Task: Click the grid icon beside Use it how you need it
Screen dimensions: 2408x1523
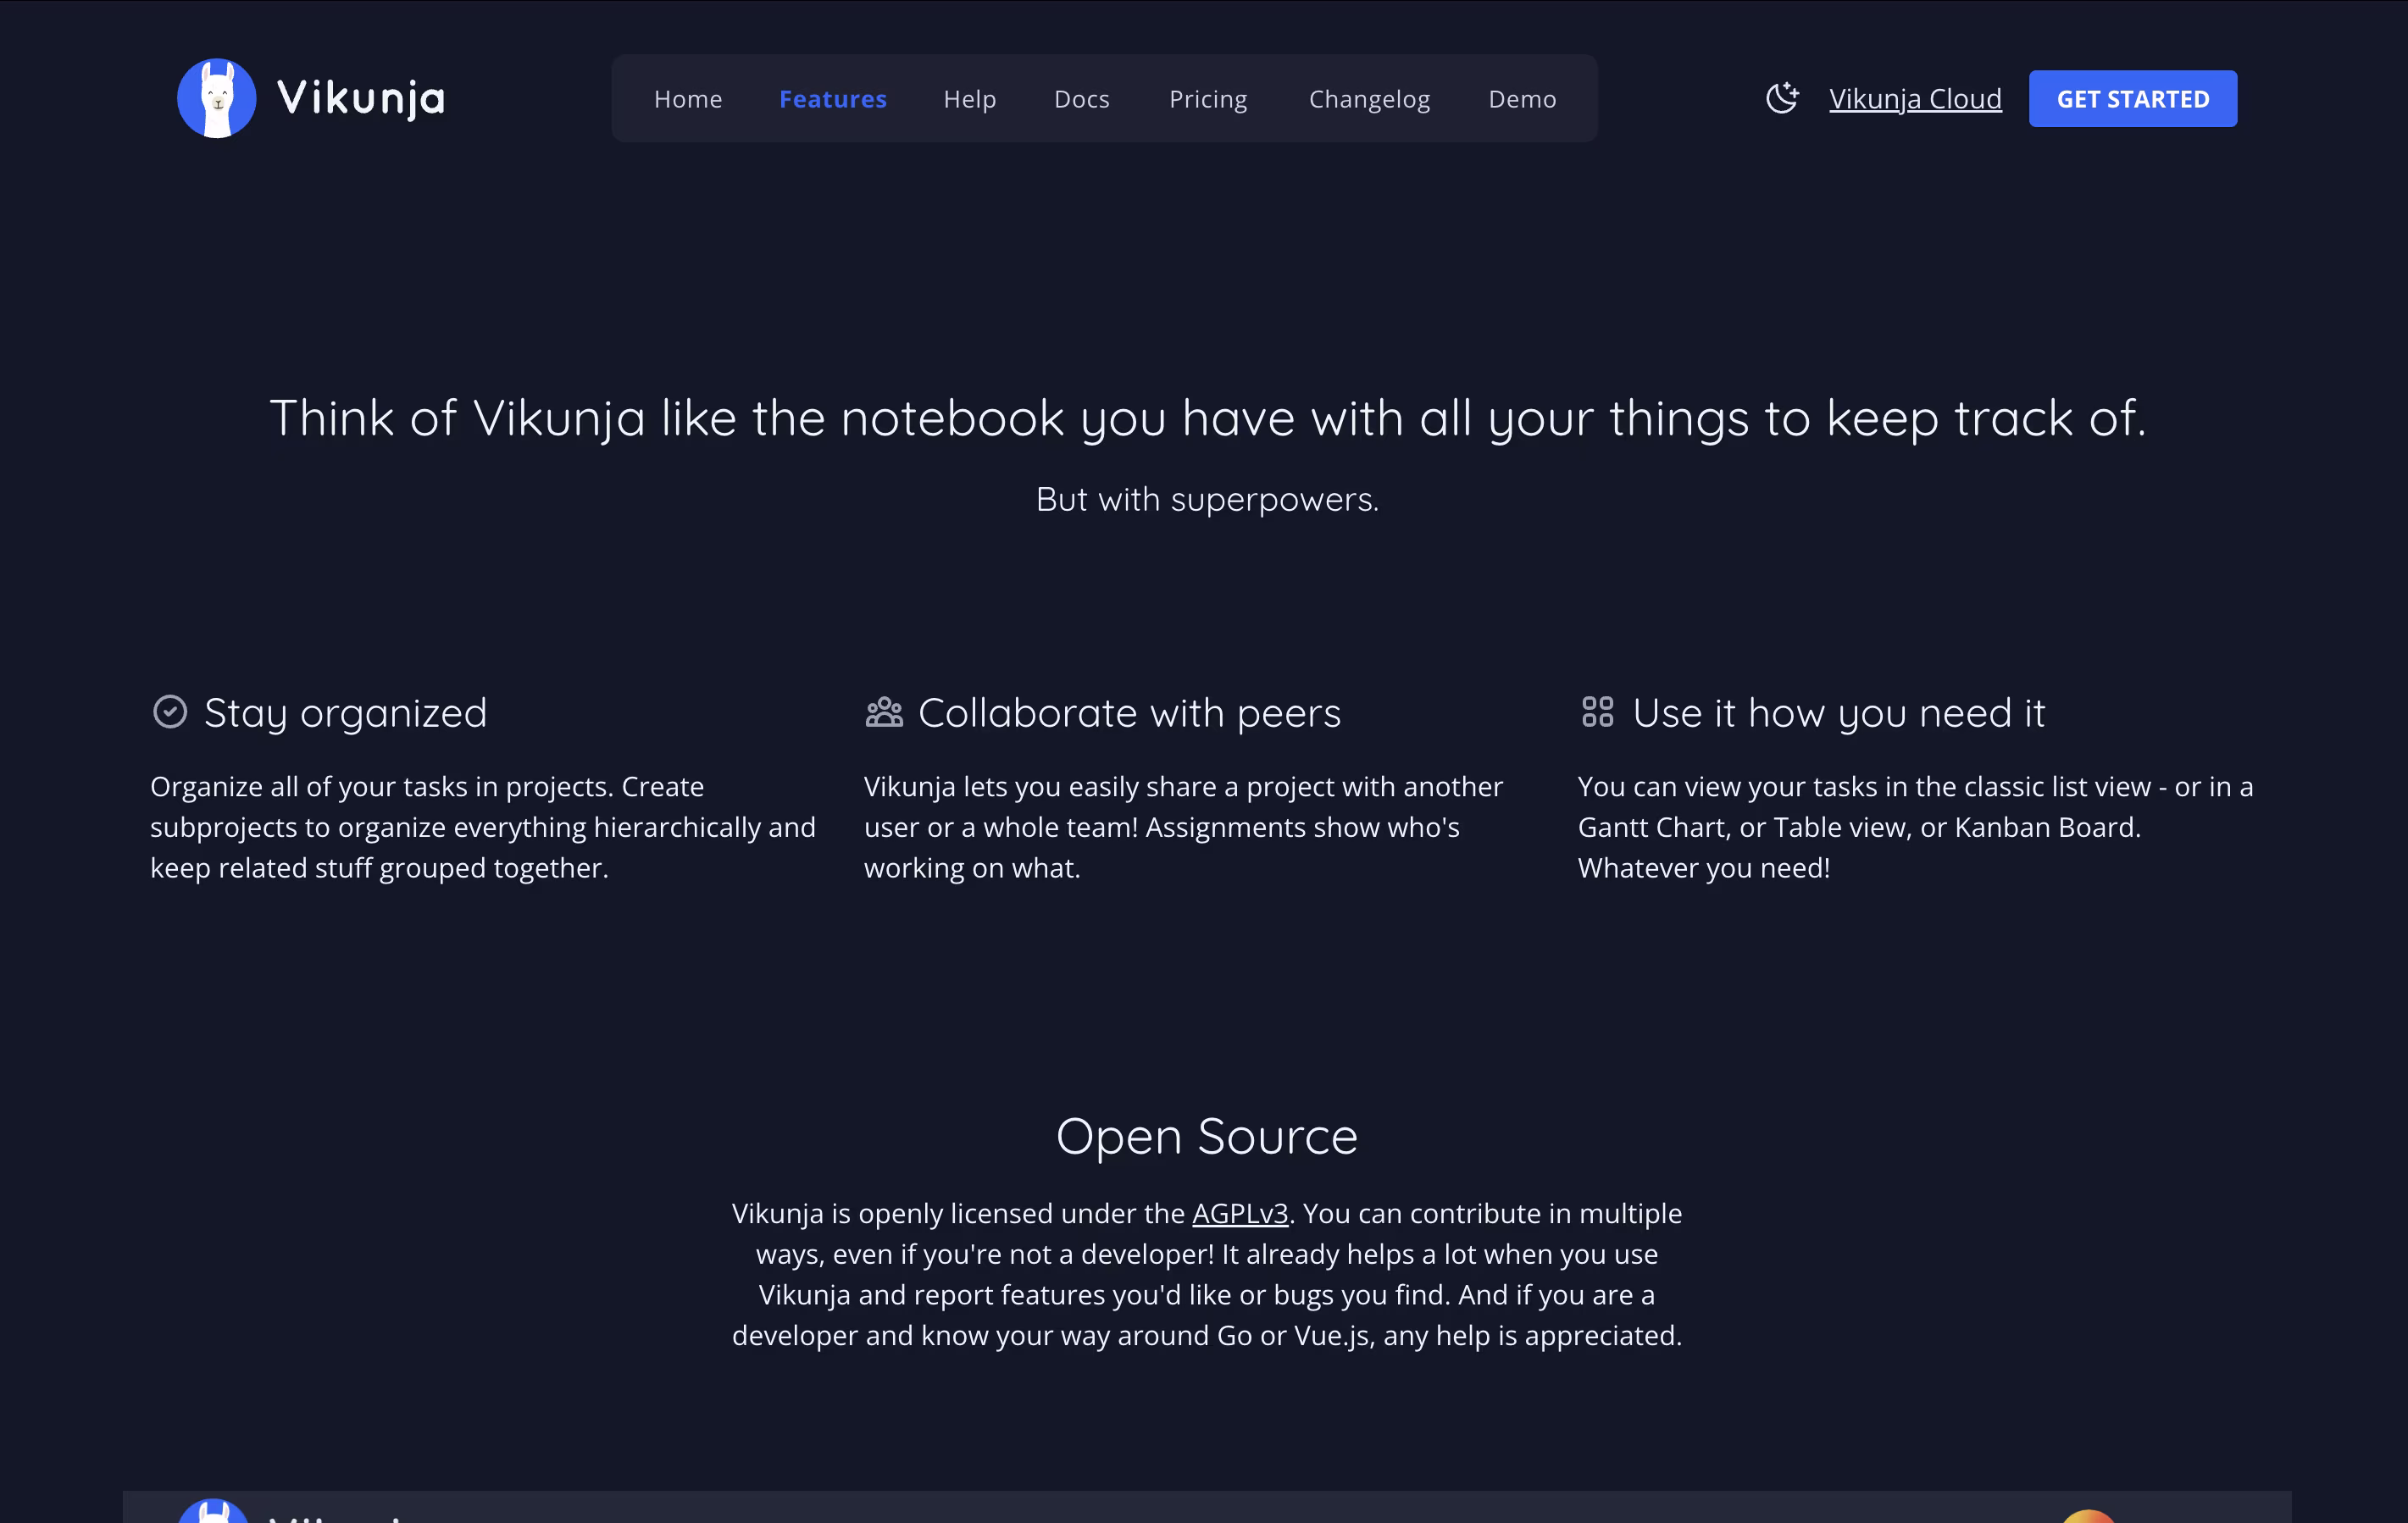Action: click(1597, 712)
